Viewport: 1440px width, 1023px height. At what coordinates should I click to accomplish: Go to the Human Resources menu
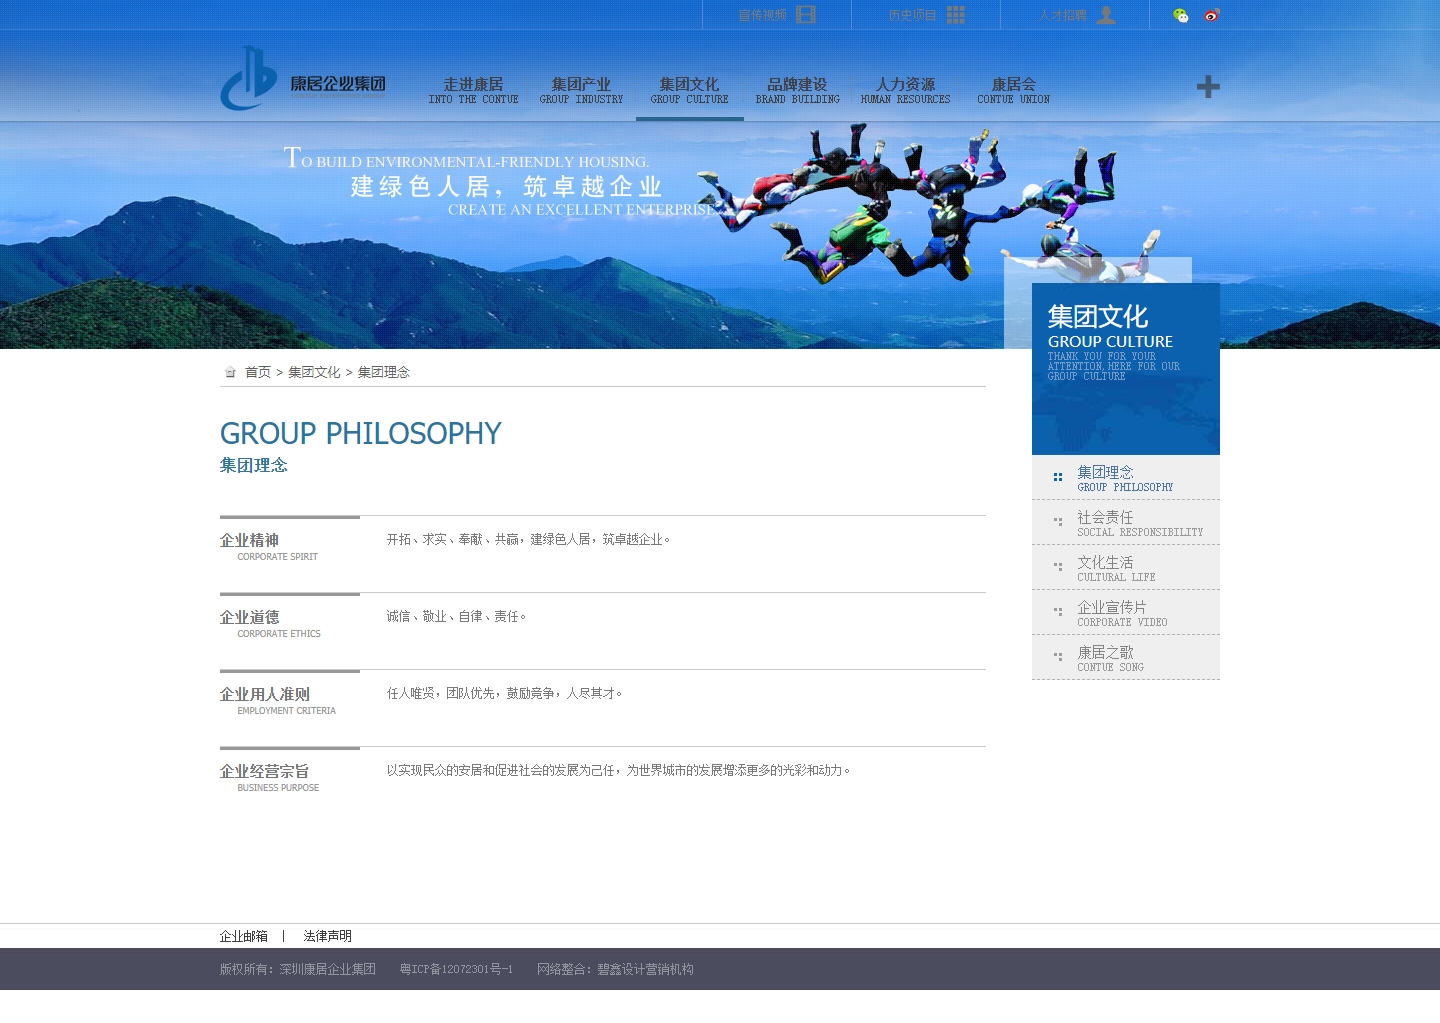coord(905,90)
